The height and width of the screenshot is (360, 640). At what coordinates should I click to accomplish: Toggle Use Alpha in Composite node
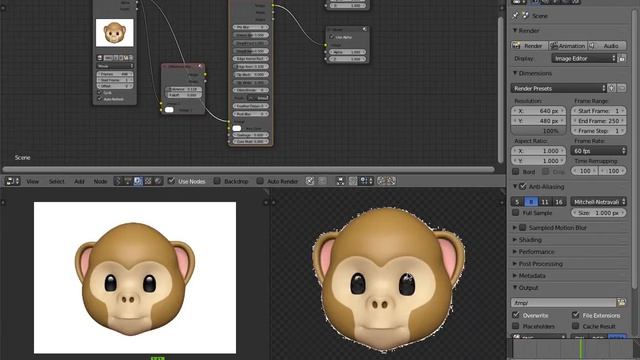pyautogui.click(x=331, y=37)
